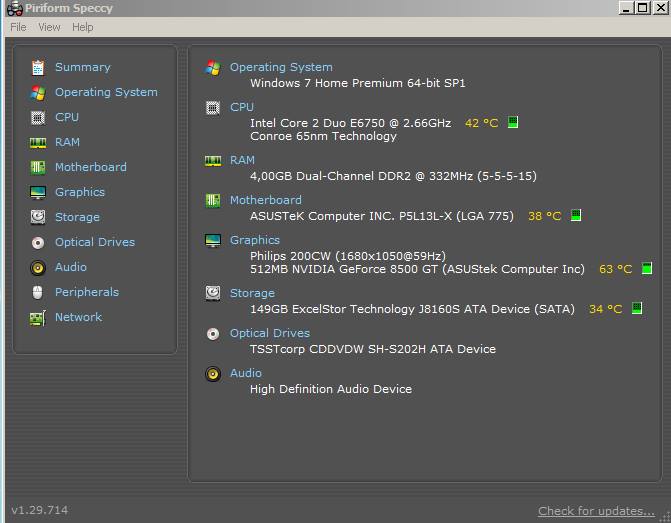Click the Peripherals mouse icon in sidebar
Image resolution: width=671 pixels, height=523 pixels.
[x=38, y=292]
